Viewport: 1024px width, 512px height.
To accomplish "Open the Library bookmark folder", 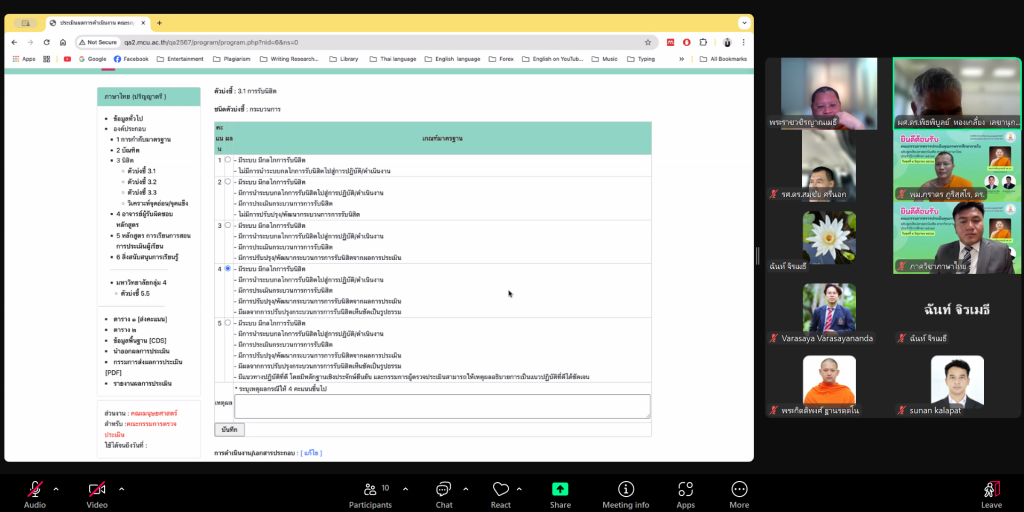I will (344, 59).
